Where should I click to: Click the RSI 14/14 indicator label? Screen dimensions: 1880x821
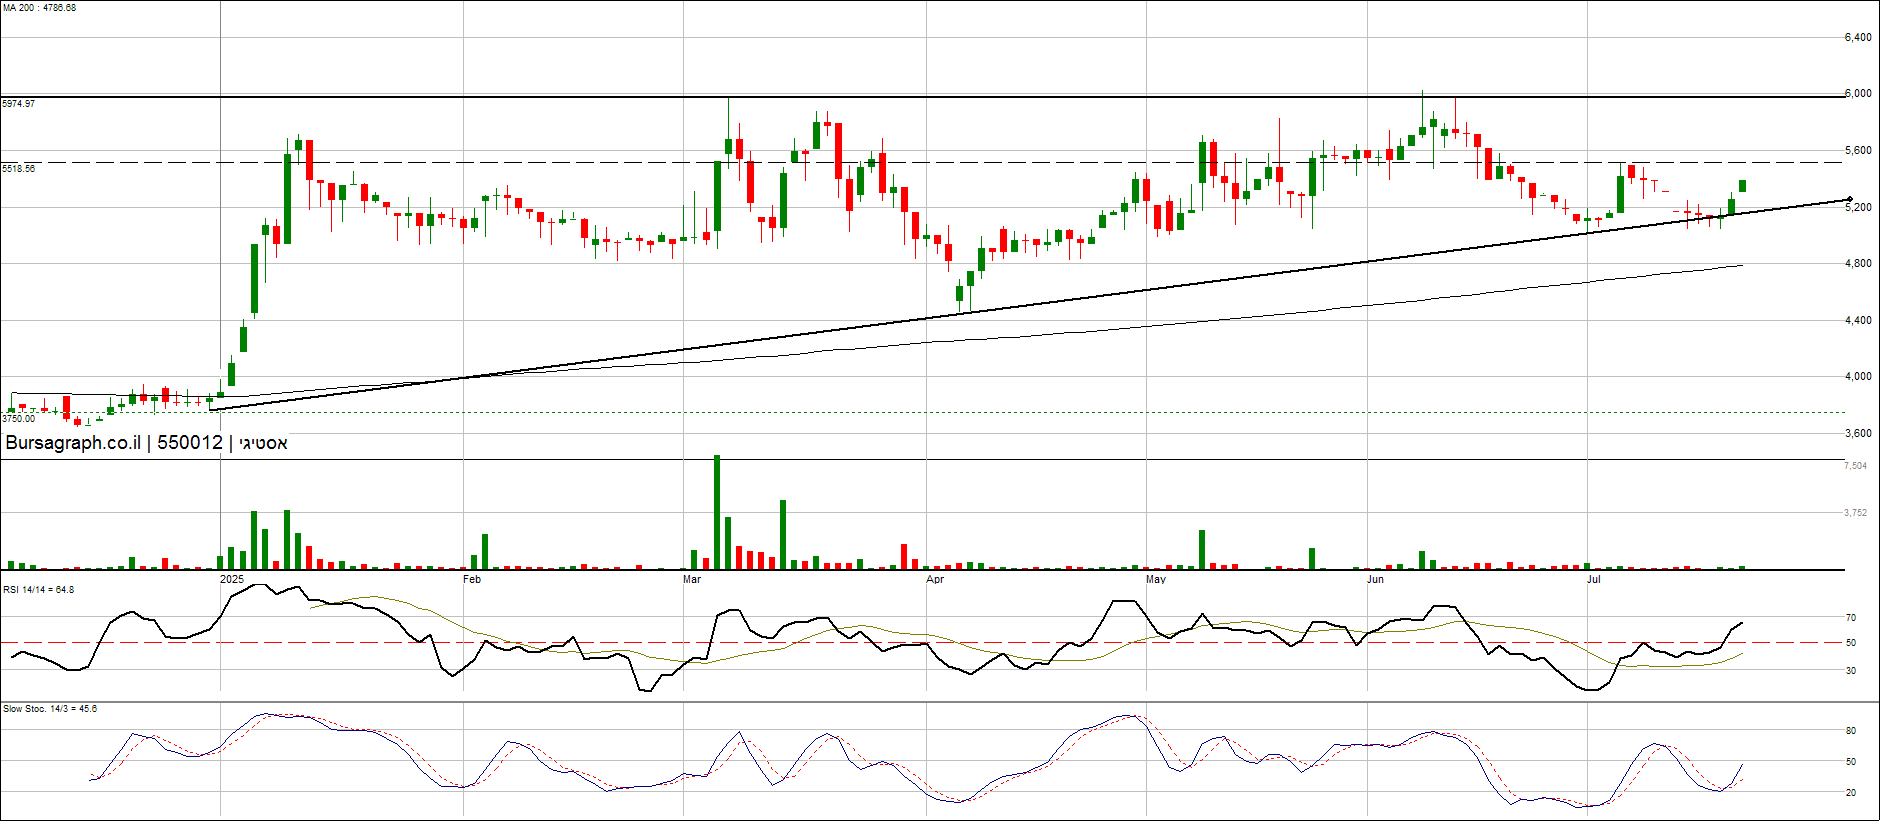[x=38, y=590]
